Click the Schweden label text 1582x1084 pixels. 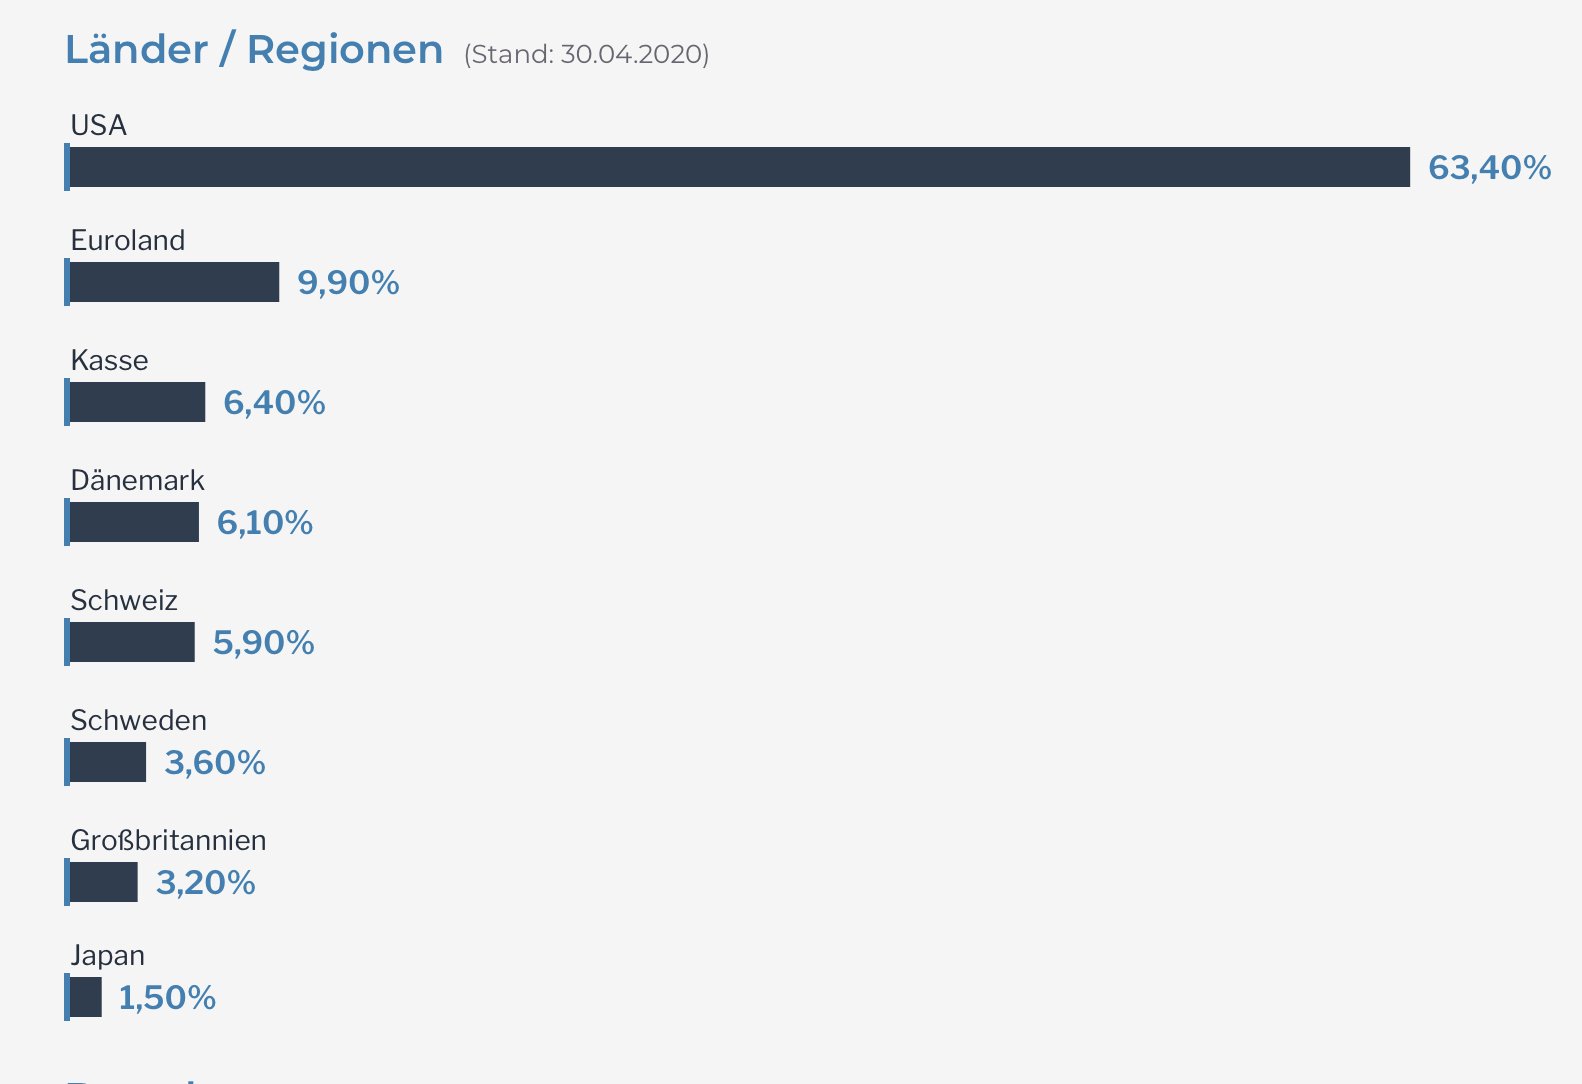click(x=138, y=720)
